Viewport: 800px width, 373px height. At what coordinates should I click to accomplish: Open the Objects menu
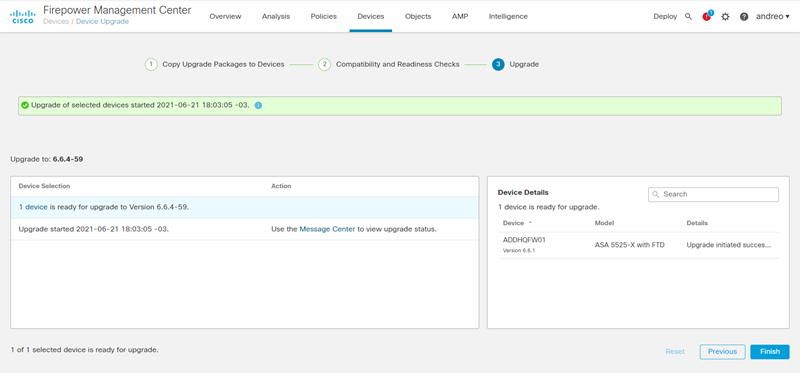tap(418, 16)
